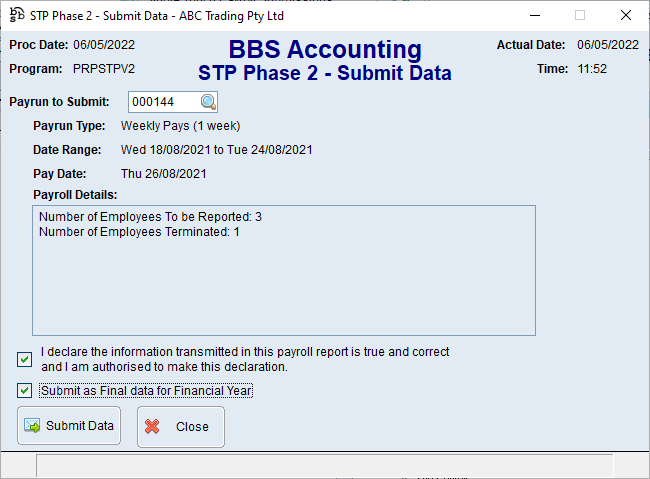This screenshot has height=479, width=650.
Task: Toggle the Submit as Final data checkbox
Action: pyautogui.click(x=24, y=391)
